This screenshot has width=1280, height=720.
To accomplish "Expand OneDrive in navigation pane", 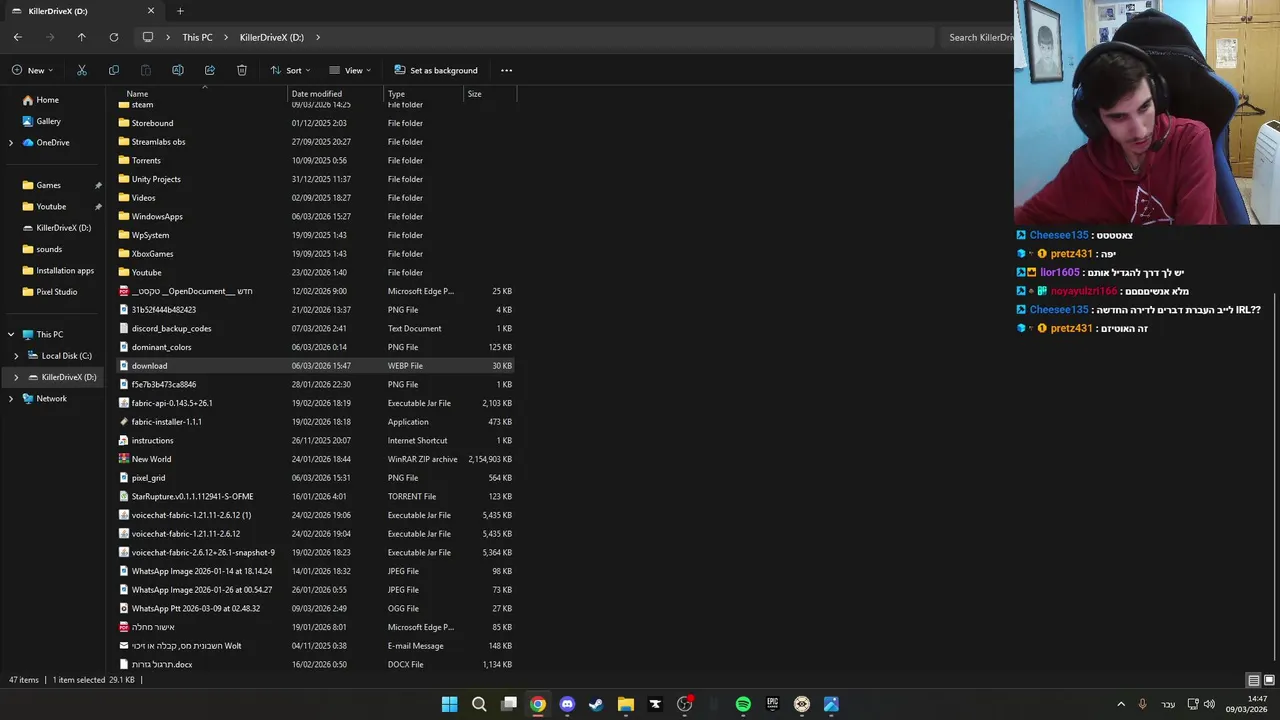I will [x=11, y=143].
